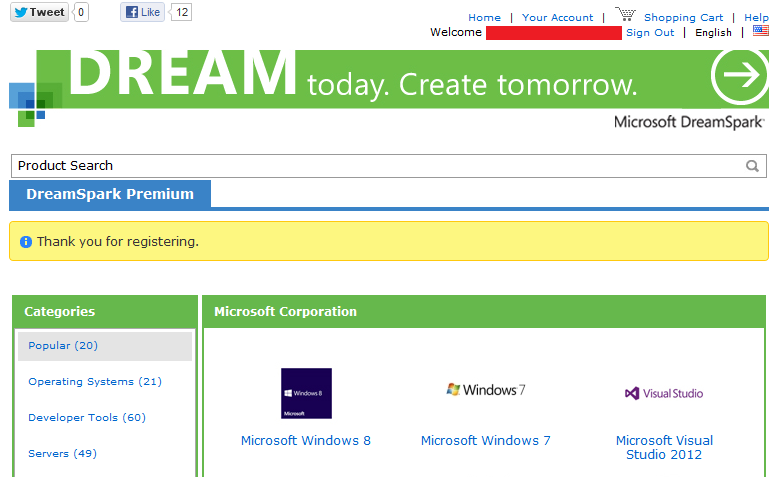The height and width of the screenshot is (477, 782).
Task: Select Operating Systems (21) category
Action: (95, 382)
